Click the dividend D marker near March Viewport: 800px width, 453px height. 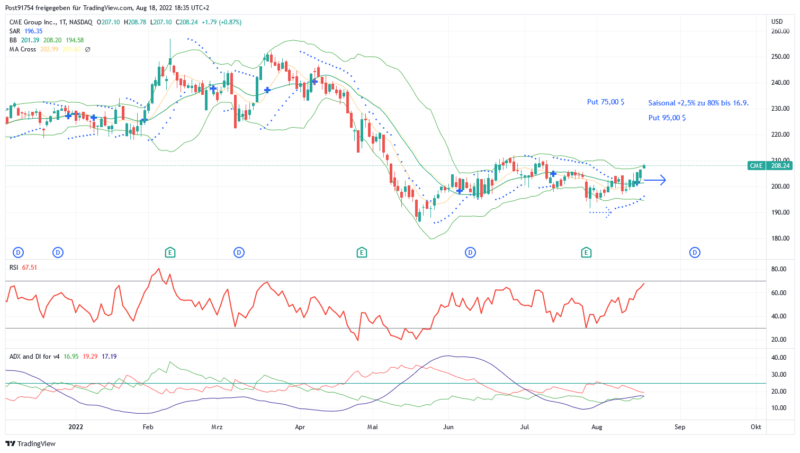pyautogui.click(x=239, y=252)
